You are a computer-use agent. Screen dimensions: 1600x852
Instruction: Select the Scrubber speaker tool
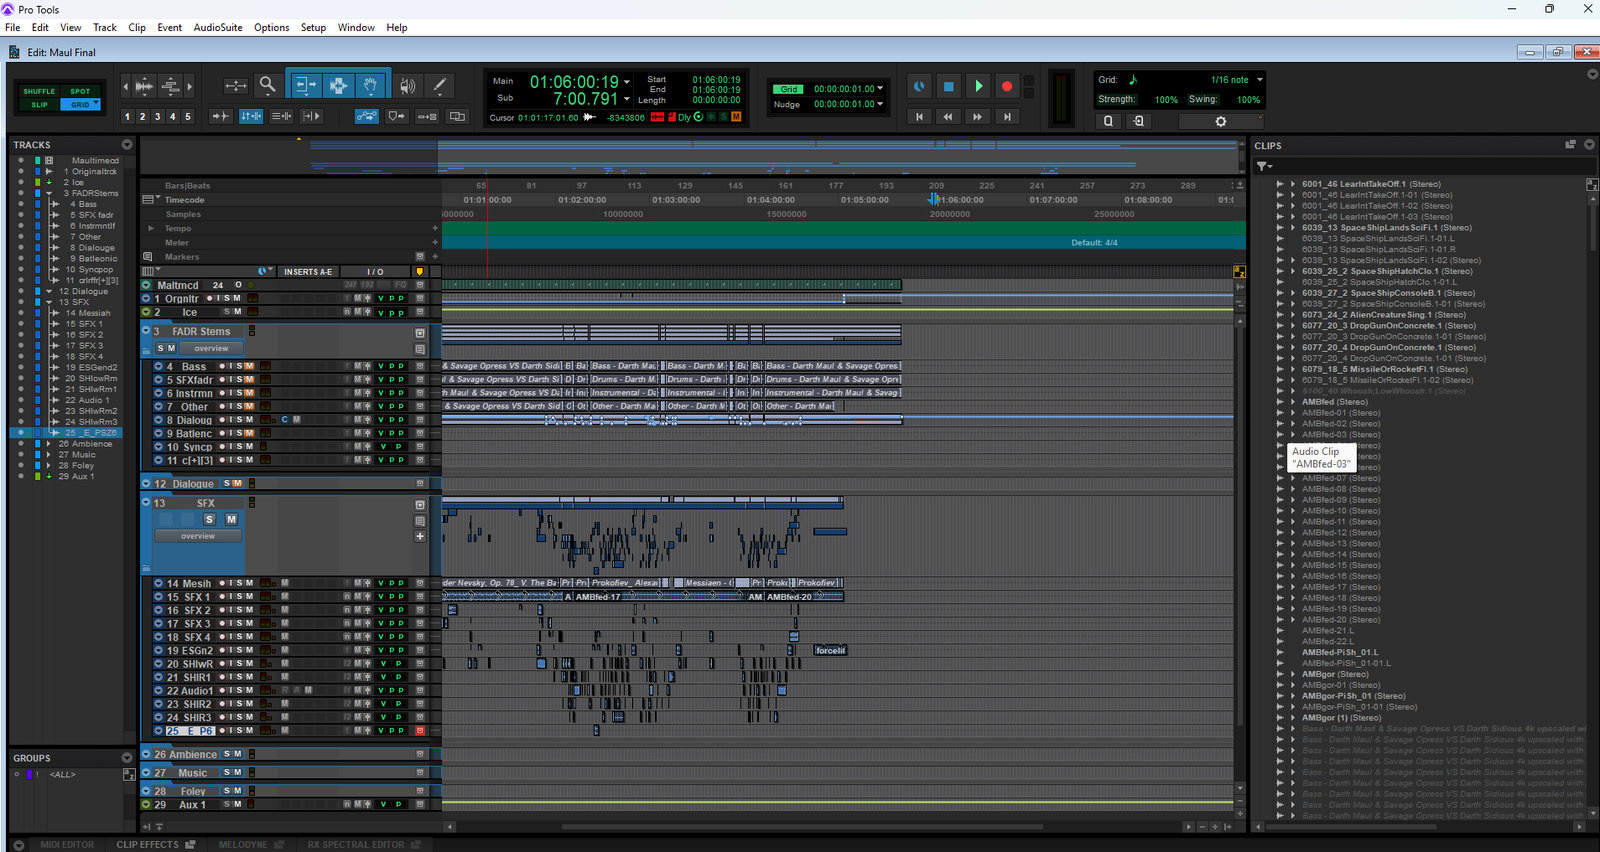click(407, 86)
